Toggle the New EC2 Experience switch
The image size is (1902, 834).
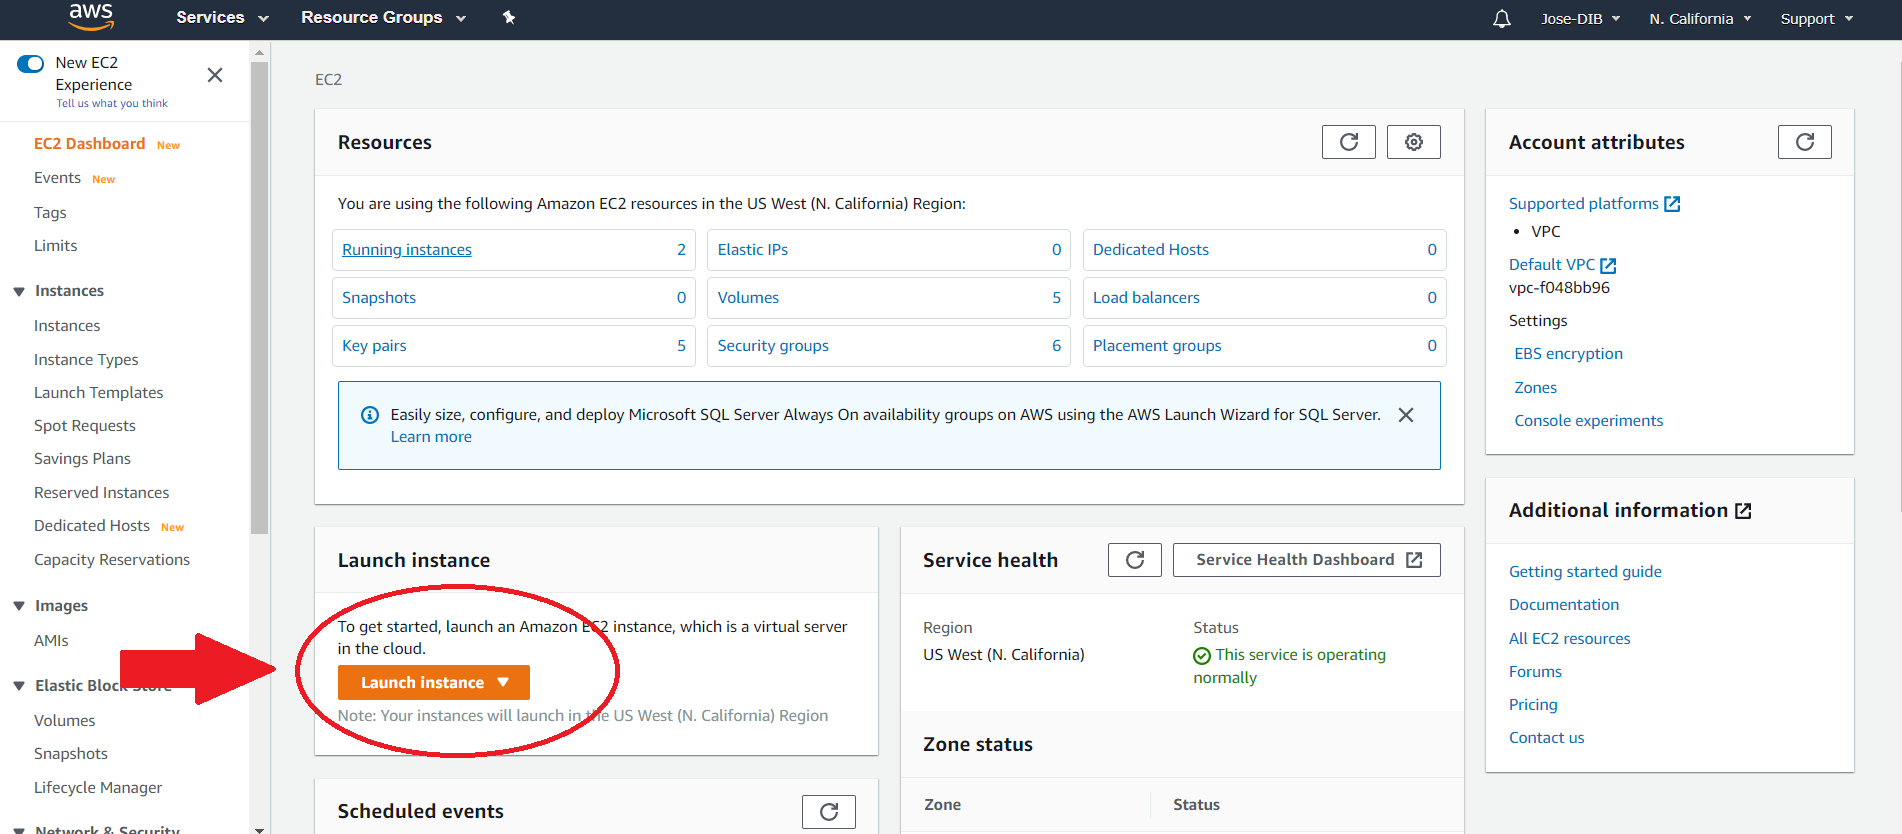point(31,64)
